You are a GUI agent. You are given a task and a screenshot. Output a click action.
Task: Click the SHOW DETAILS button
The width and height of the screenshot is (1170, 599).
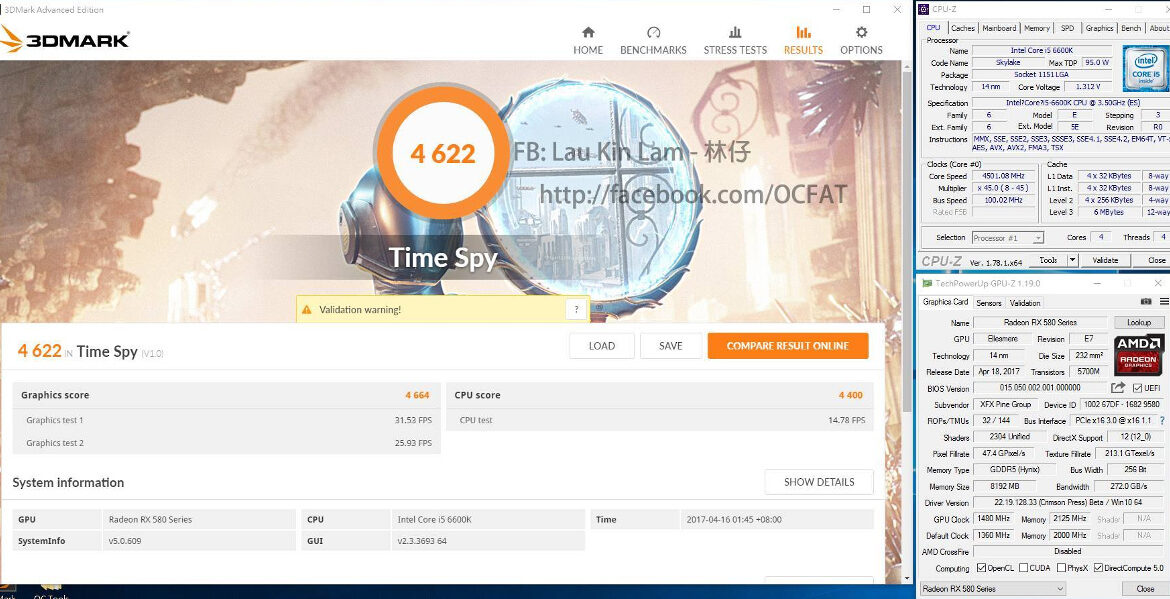point(818,482)
